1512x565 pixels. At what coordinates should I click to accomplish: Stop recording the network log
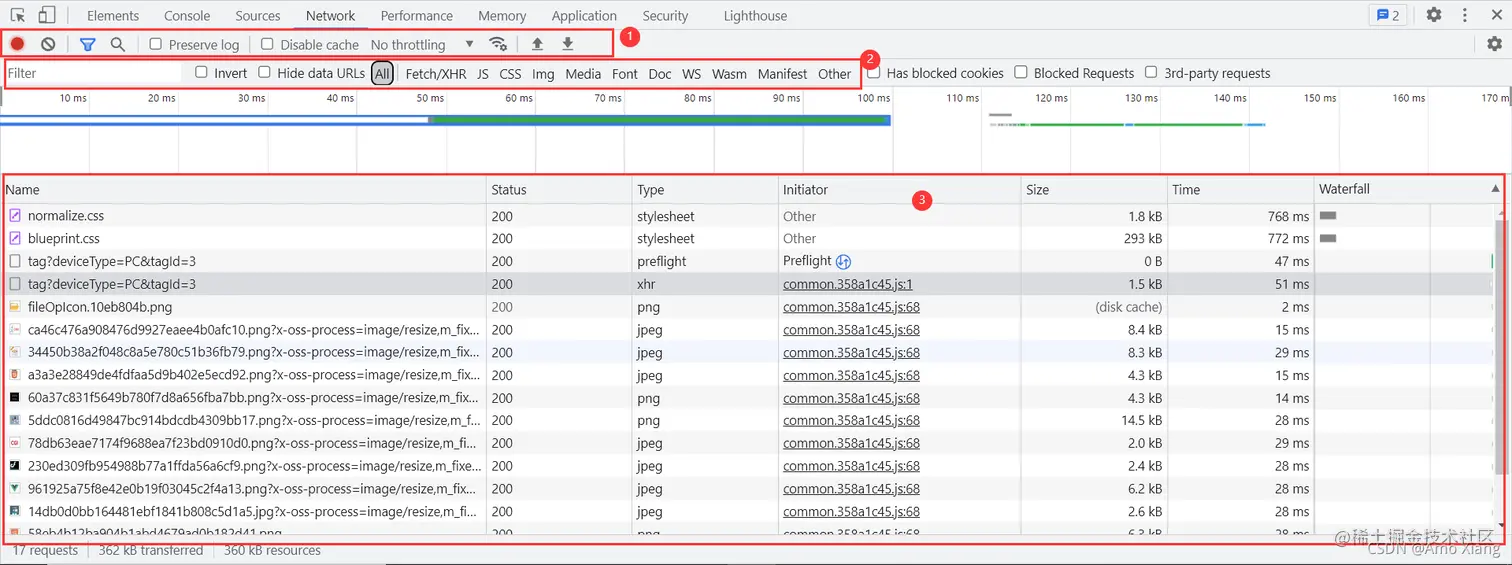18,44
